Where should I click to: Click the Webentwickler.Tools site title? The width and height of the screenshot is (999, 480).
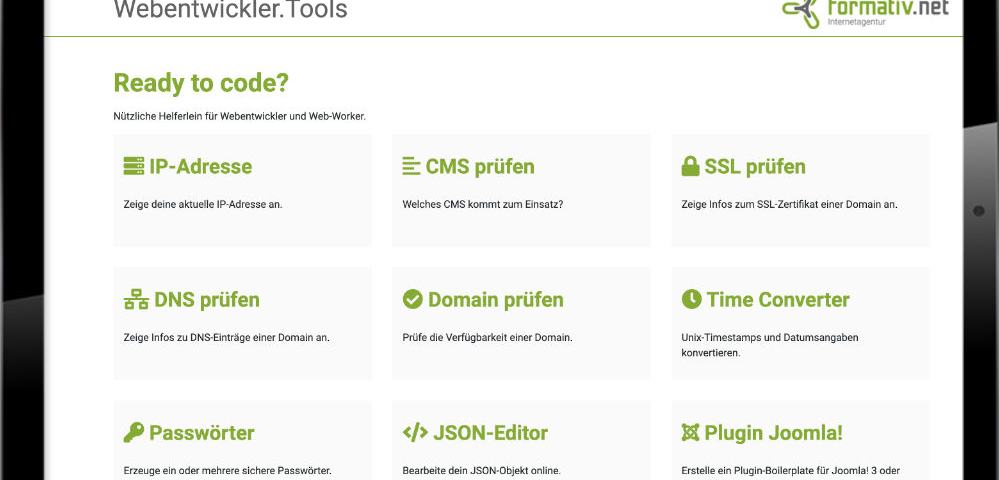pyautogui.click(x=231, y=11)
